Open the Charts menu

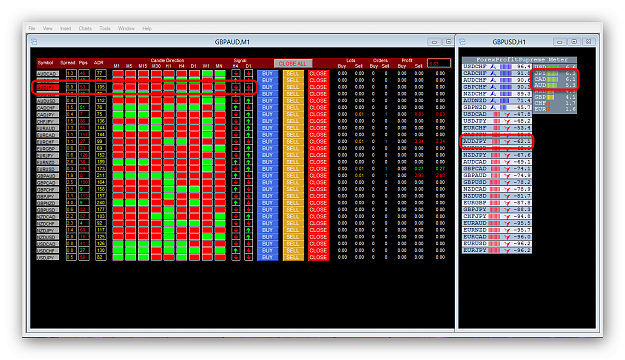coord(85,28)
